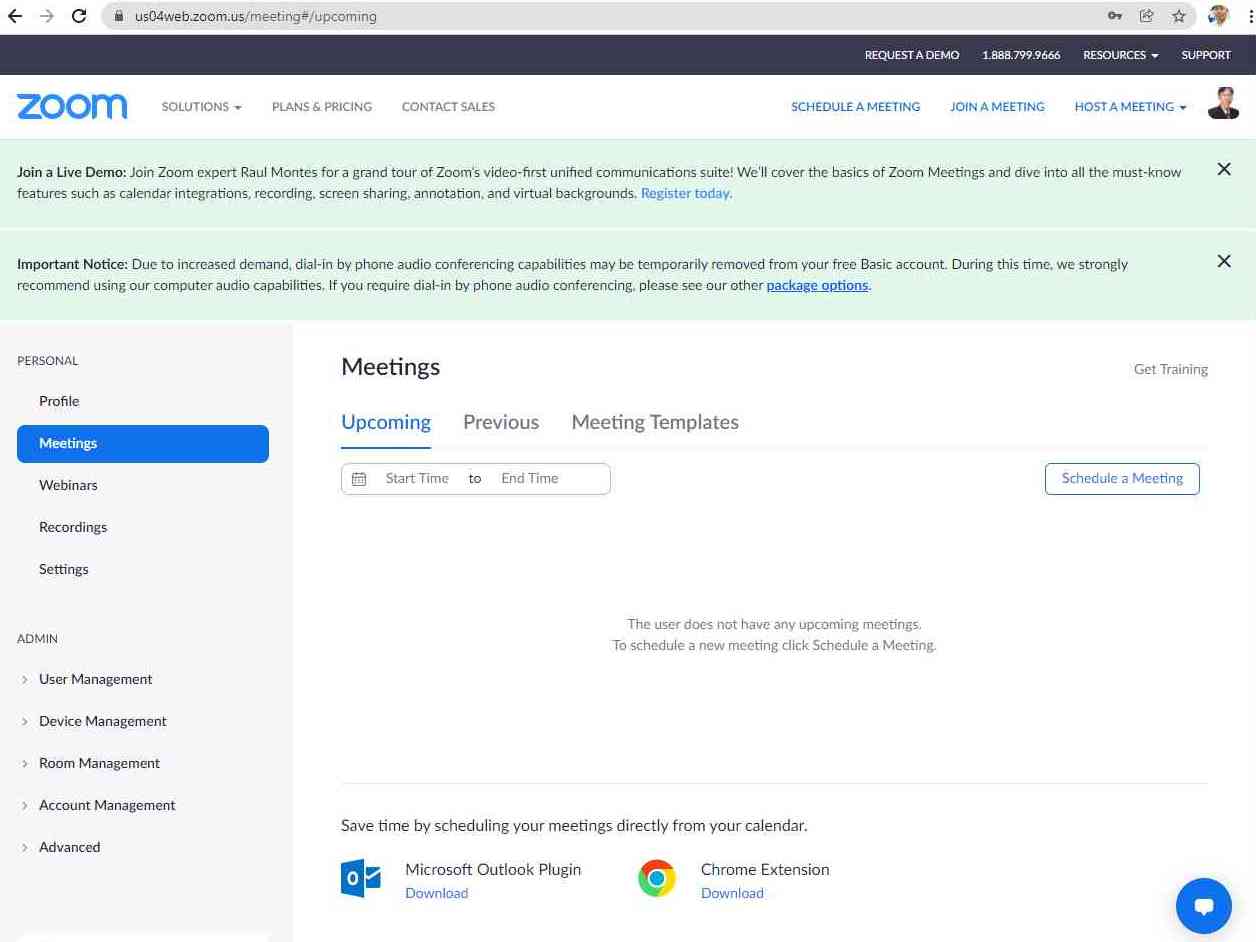
Task: Click the Start Time input field
Action: point(417,479)
